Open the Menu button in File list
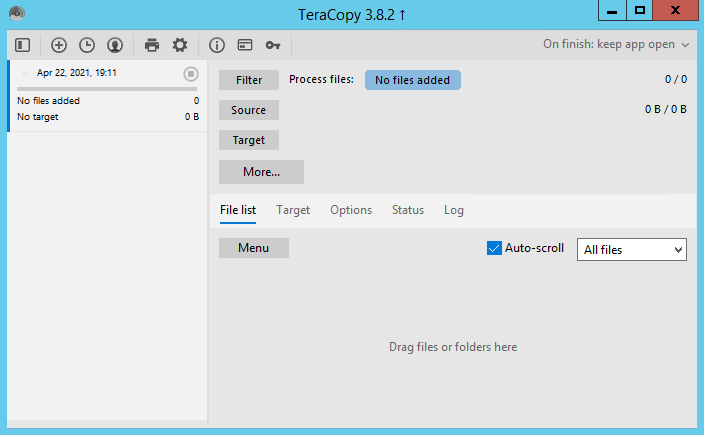Viewport: 704px width, 435px height. [x=254, y=248]
